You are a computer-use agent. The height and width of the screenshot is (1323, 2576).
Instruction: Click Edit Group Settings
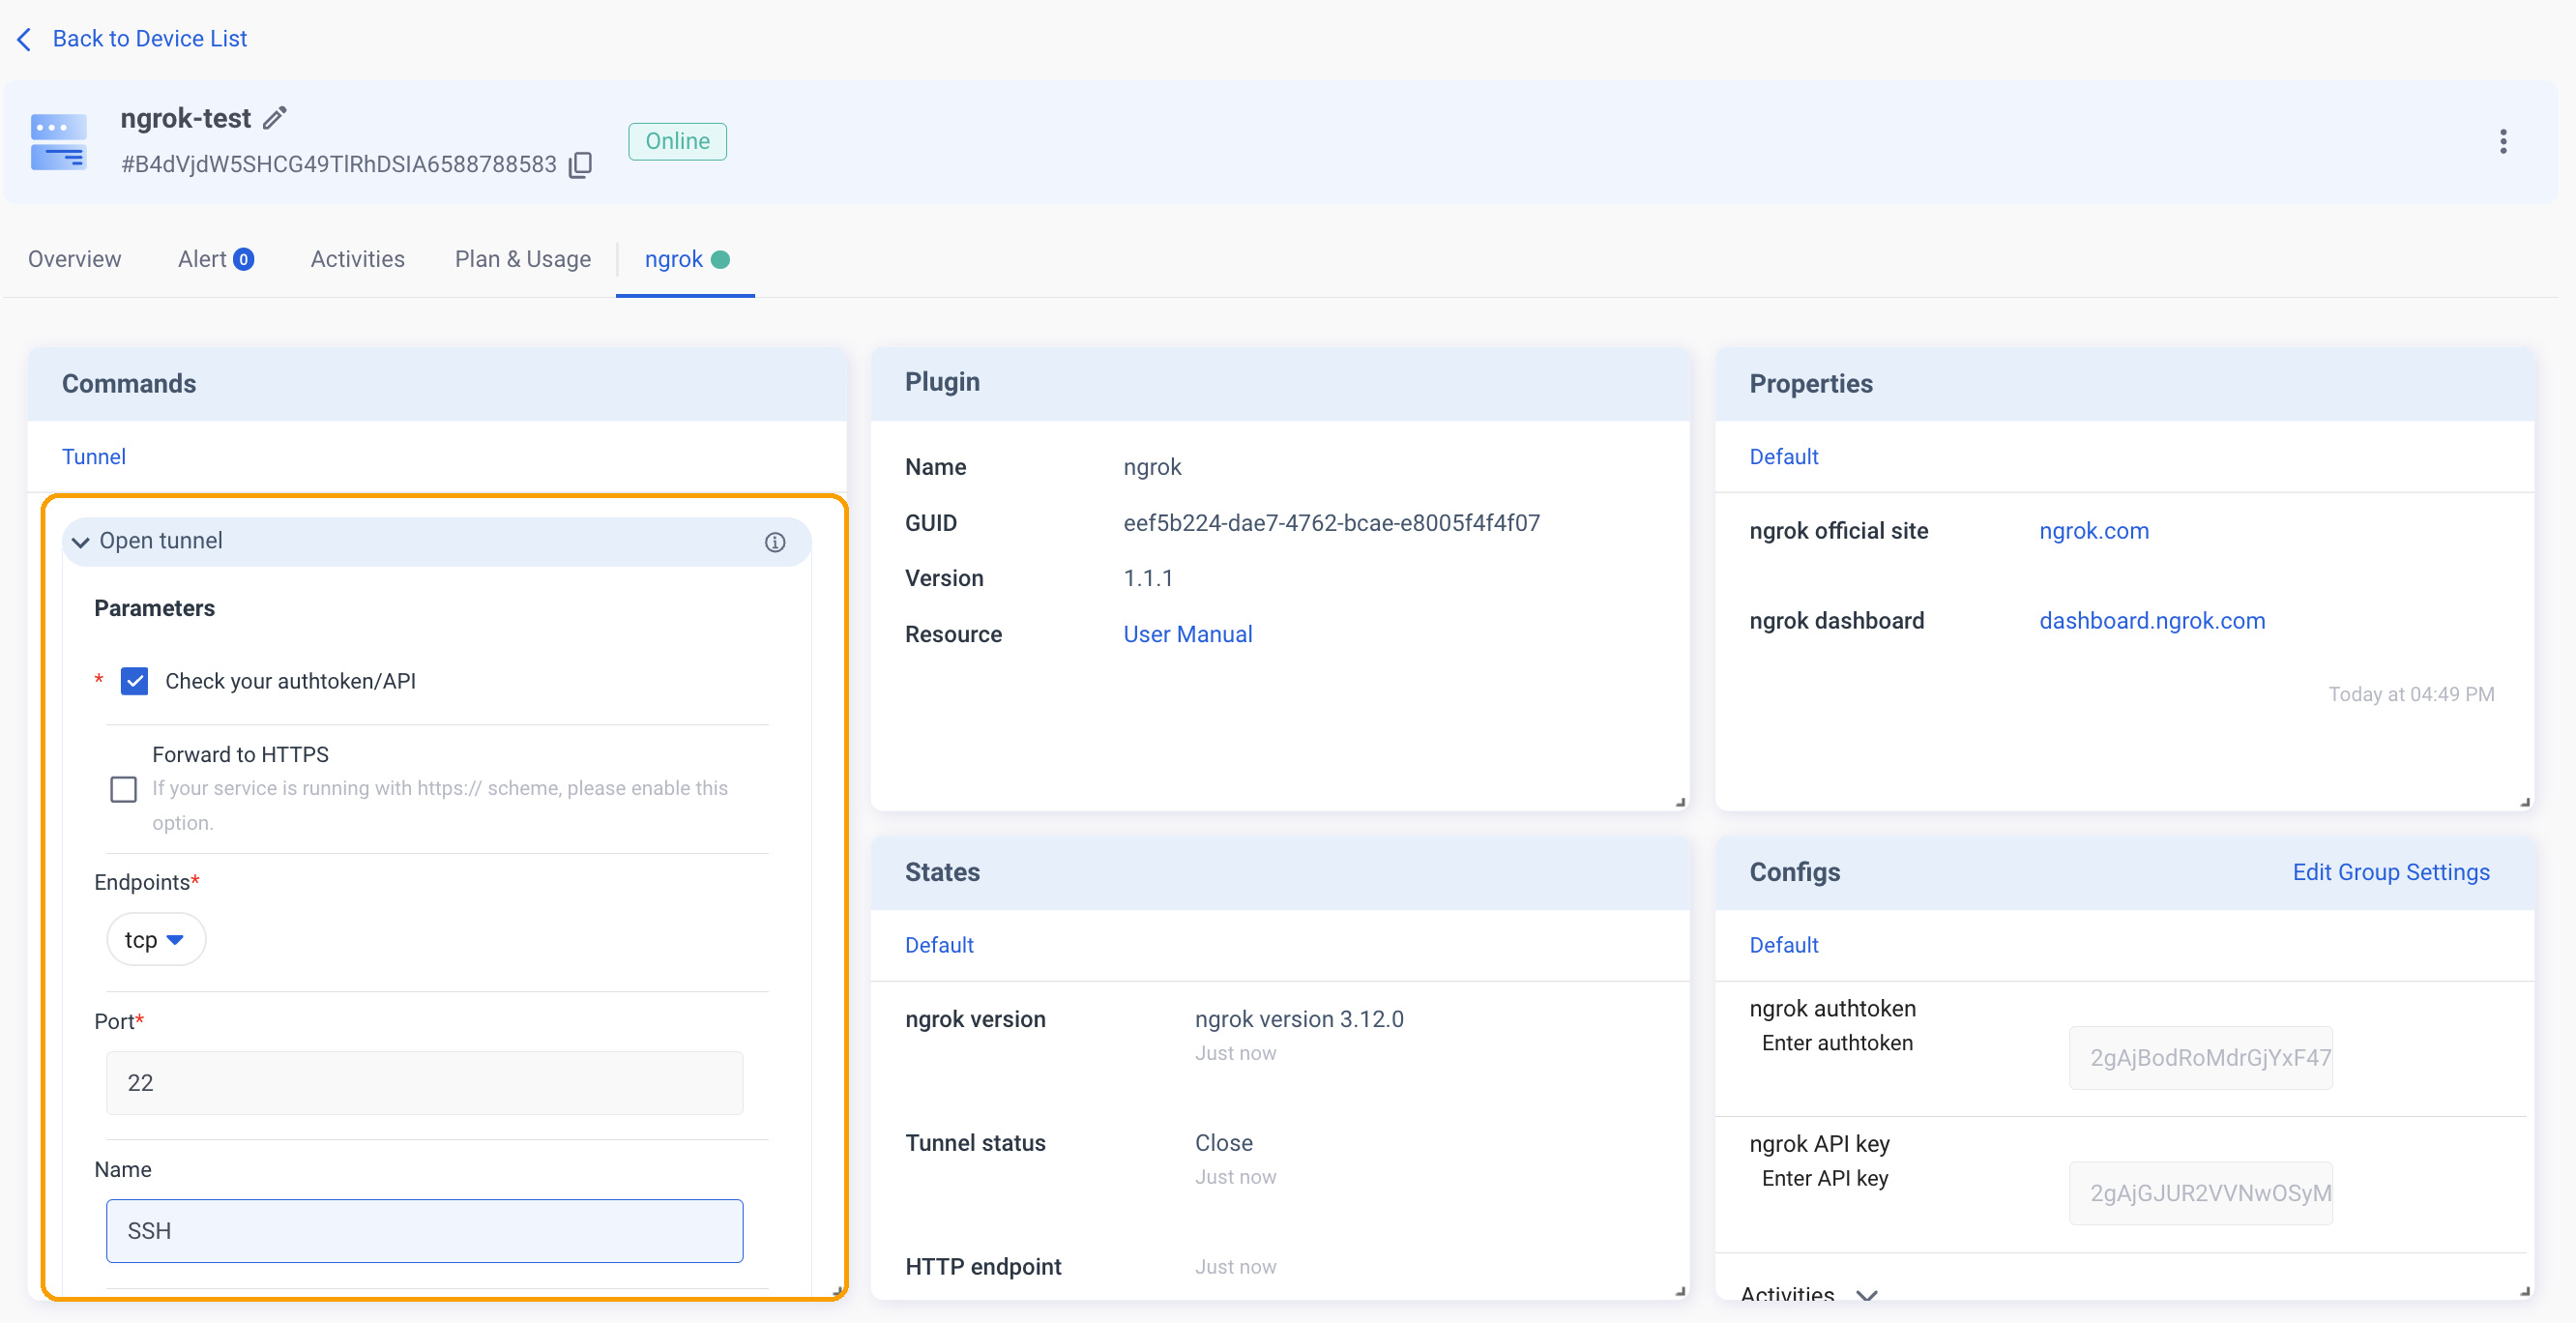click(2390, 872)
